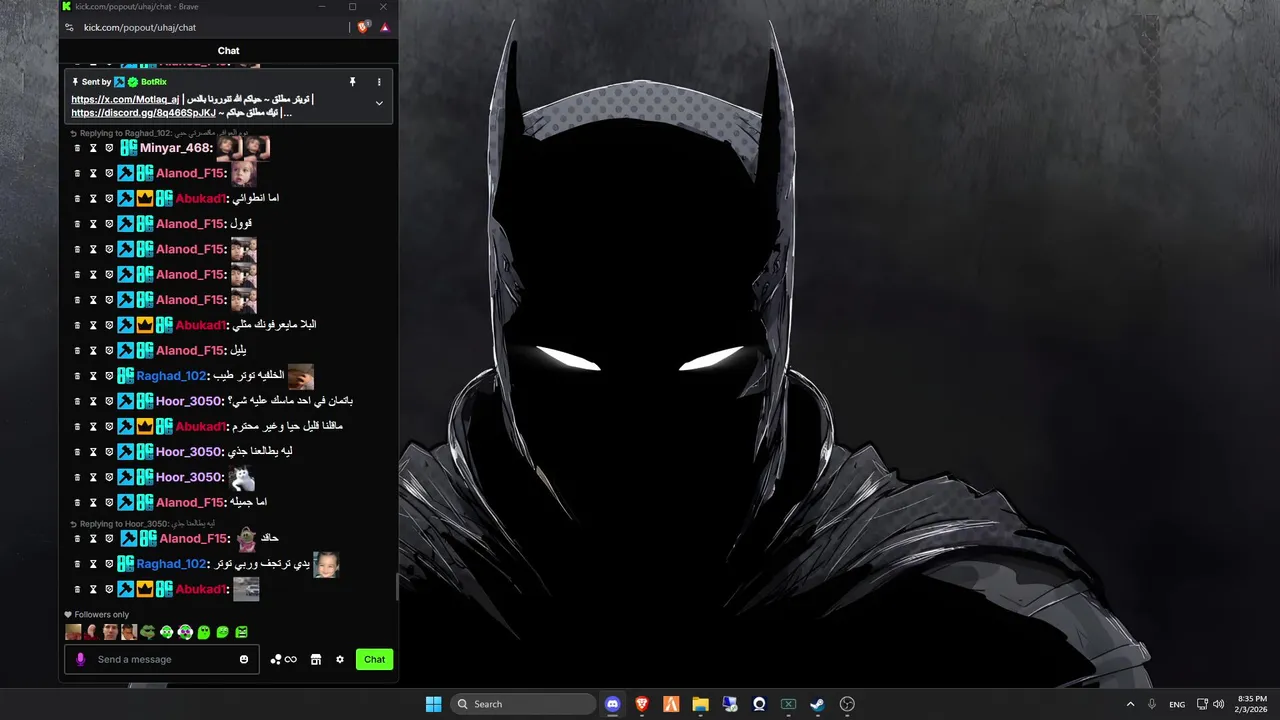Click the Kick logo in window title bar
The image size is (1280, 720).
tap(68, 6)
